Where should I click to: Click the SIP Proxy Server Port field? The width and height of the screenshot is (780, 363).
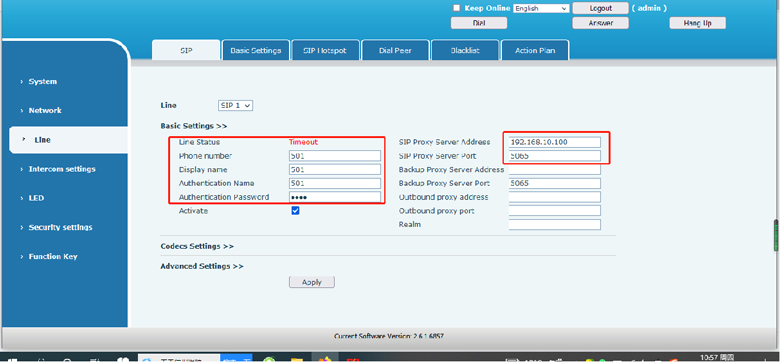click(x=555, y=156)
